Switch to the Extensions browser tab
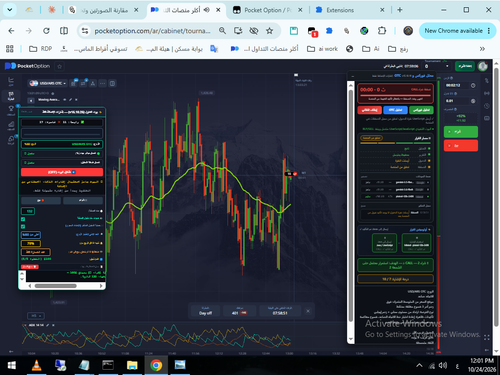This screenshot has height=375, width=500. coord(349,10)
